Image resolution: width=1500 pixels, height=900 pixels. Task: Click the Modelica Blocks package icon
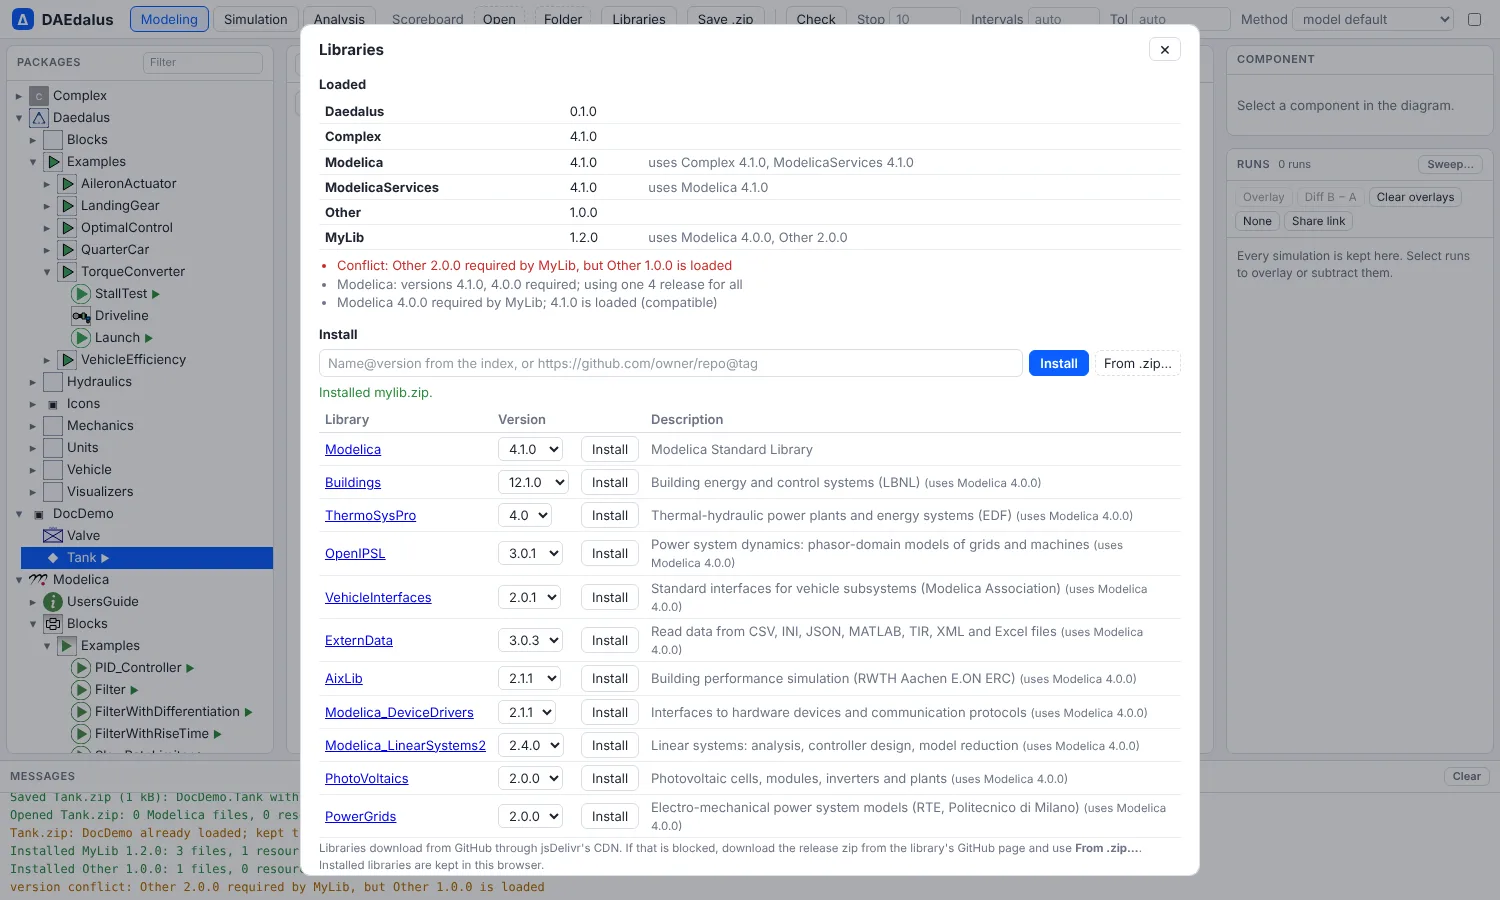(x=53, y=624)
